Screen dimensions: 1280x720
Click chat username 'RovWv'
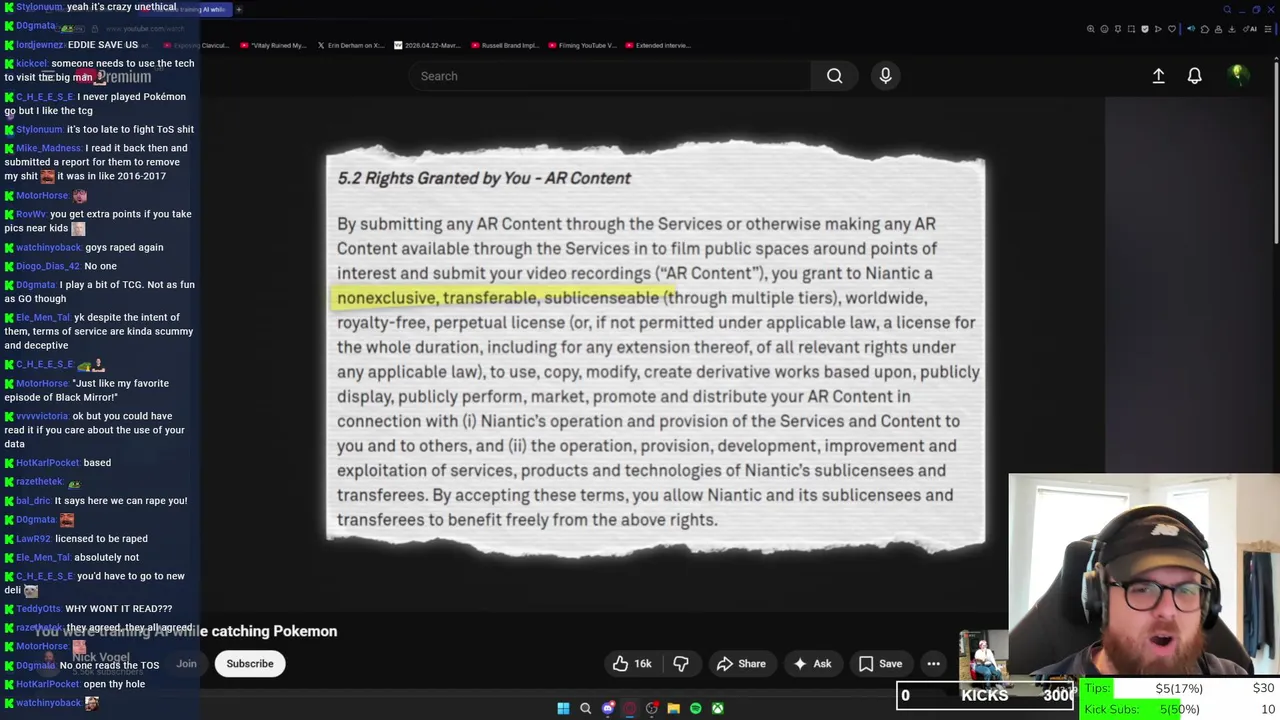coord(31,214)
